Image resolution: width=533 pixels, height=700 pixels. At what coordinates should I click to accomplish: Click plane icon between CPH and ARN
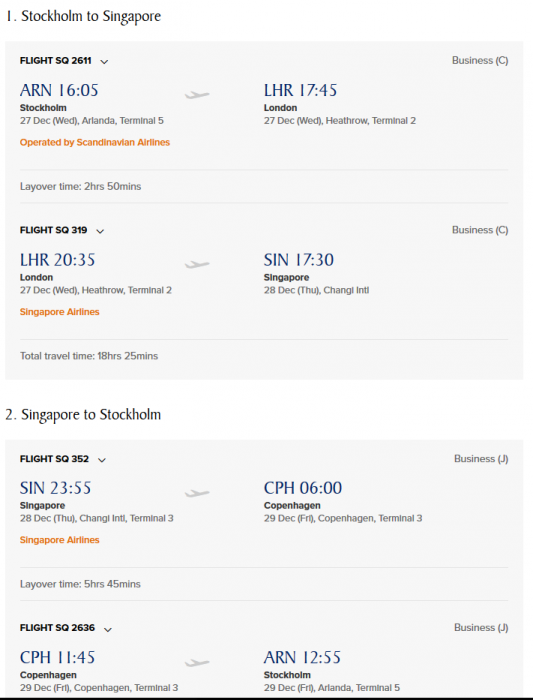tap(197, 662)
